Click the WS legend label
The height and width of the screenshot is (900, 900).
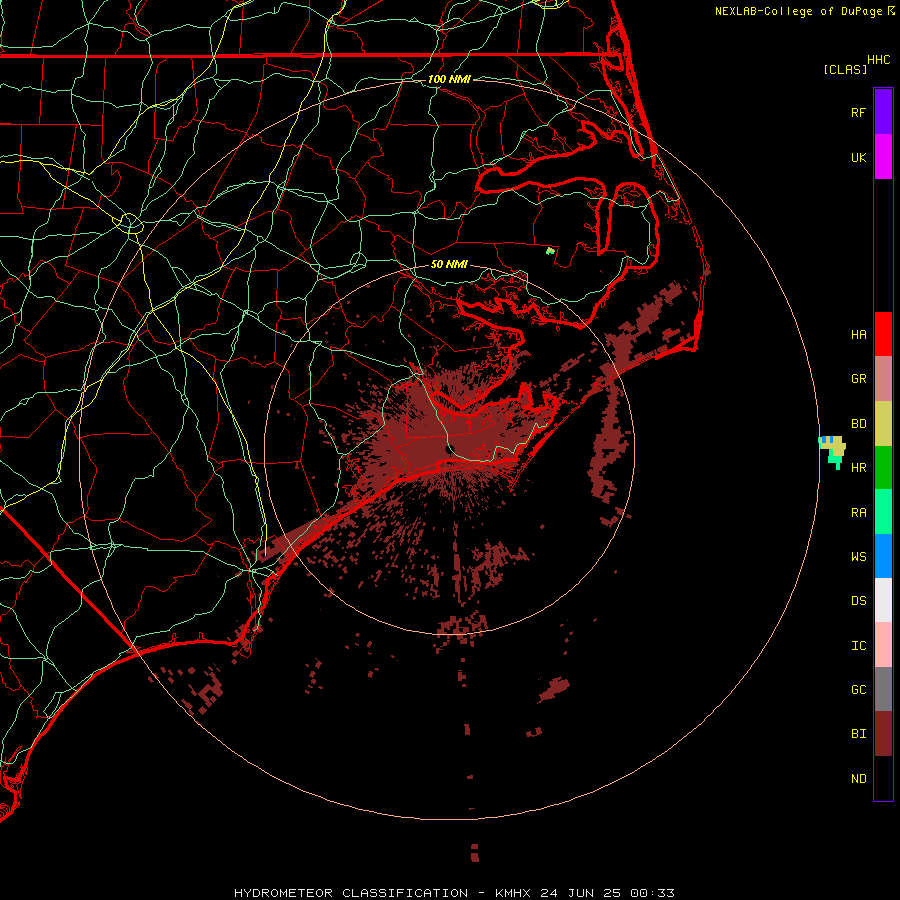pyautogui.click(x=858, y=556)
